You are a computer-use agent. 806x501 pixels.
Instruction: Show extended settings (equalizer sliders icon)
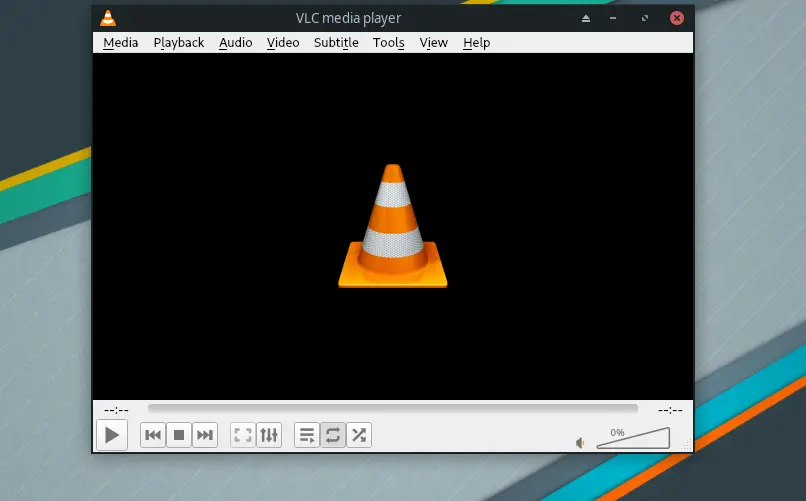tap(269, 435)
